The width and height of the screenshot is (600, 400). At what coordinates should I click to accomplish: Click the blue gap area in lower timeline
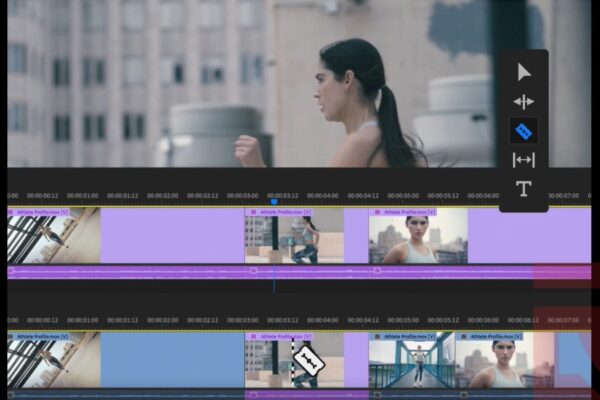tap(170, 362)
